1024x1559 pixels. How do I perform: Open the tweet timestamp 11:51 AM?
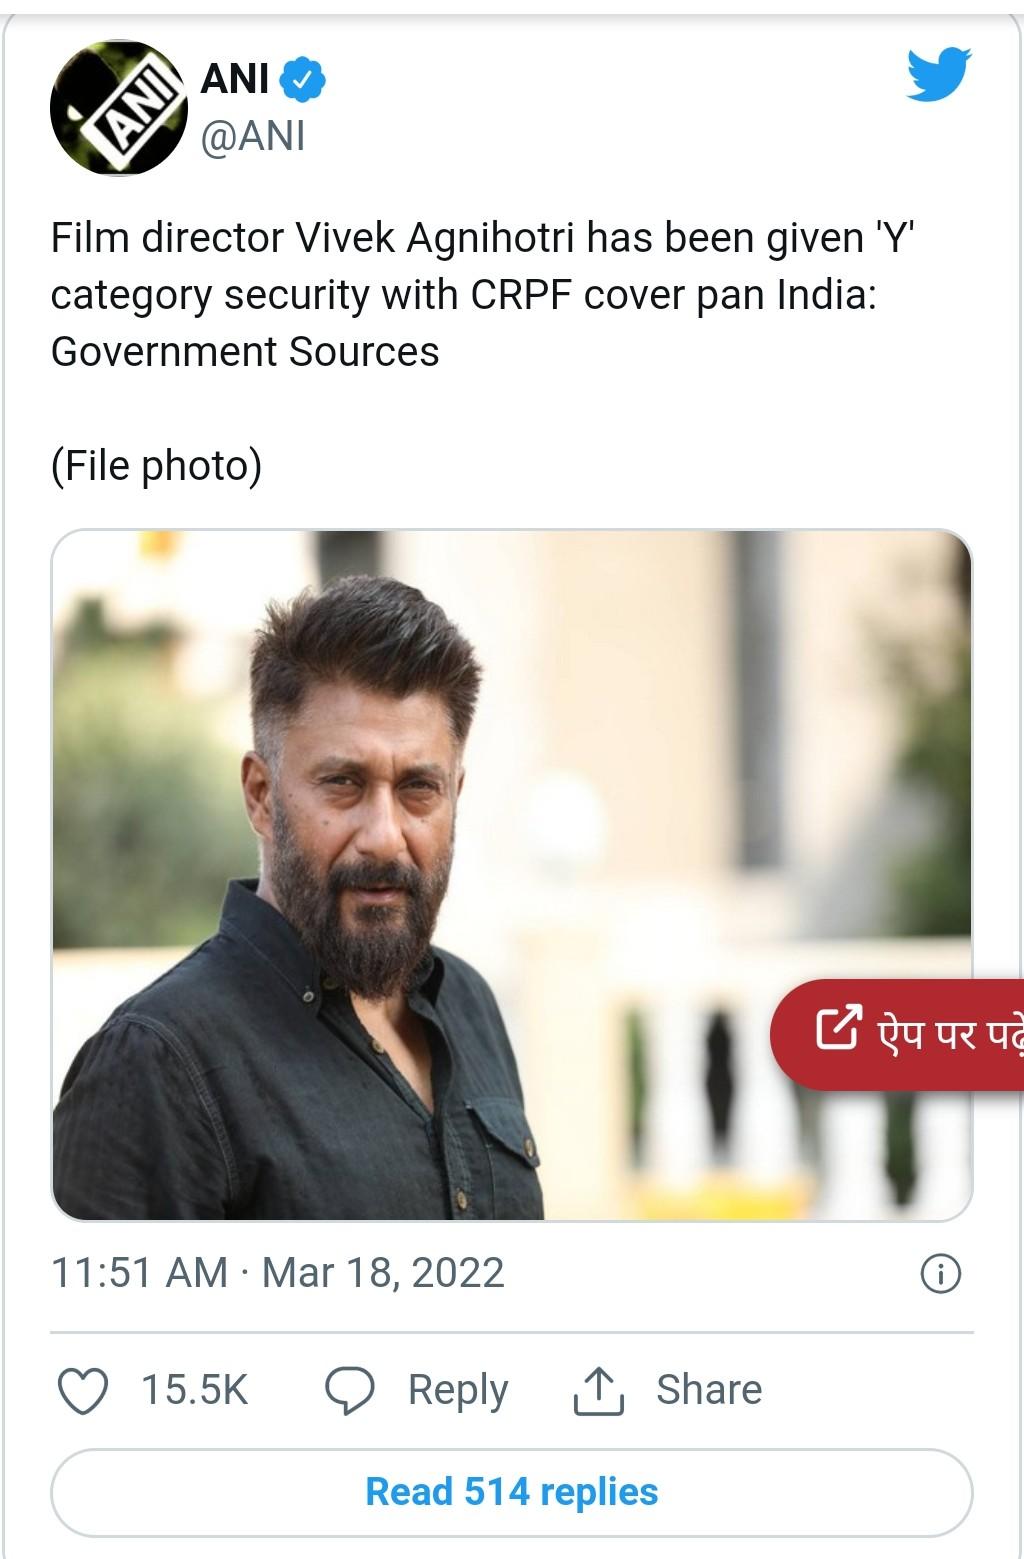point(139,1273)
